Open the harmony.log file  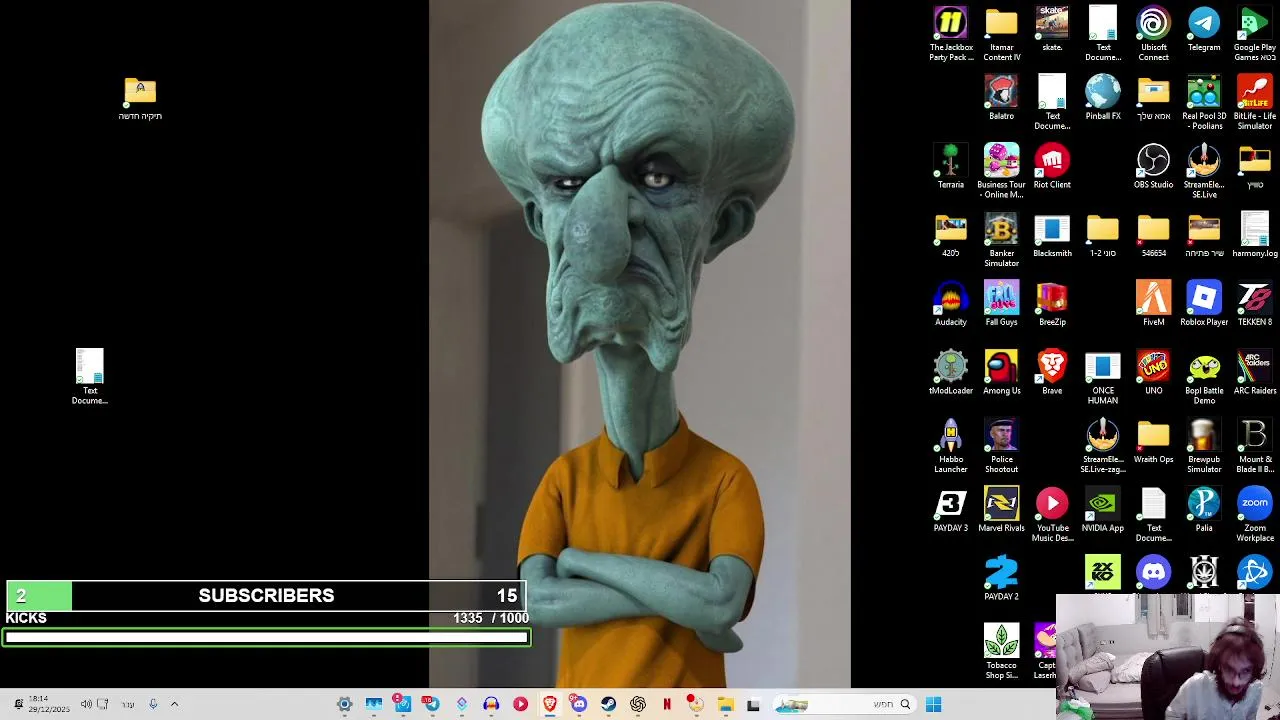(1254, 235)
